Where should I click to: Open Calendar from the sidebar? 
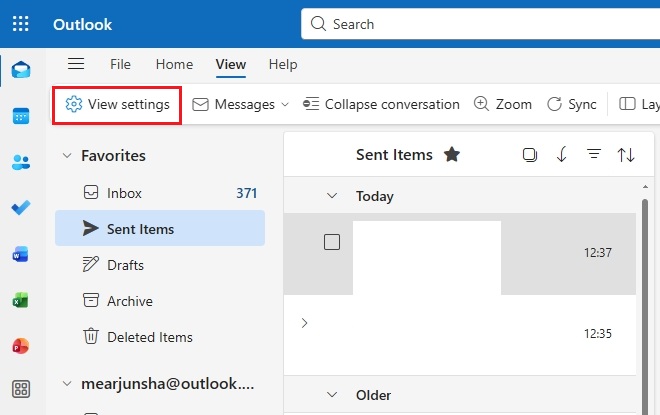click(x=21, y=116)
